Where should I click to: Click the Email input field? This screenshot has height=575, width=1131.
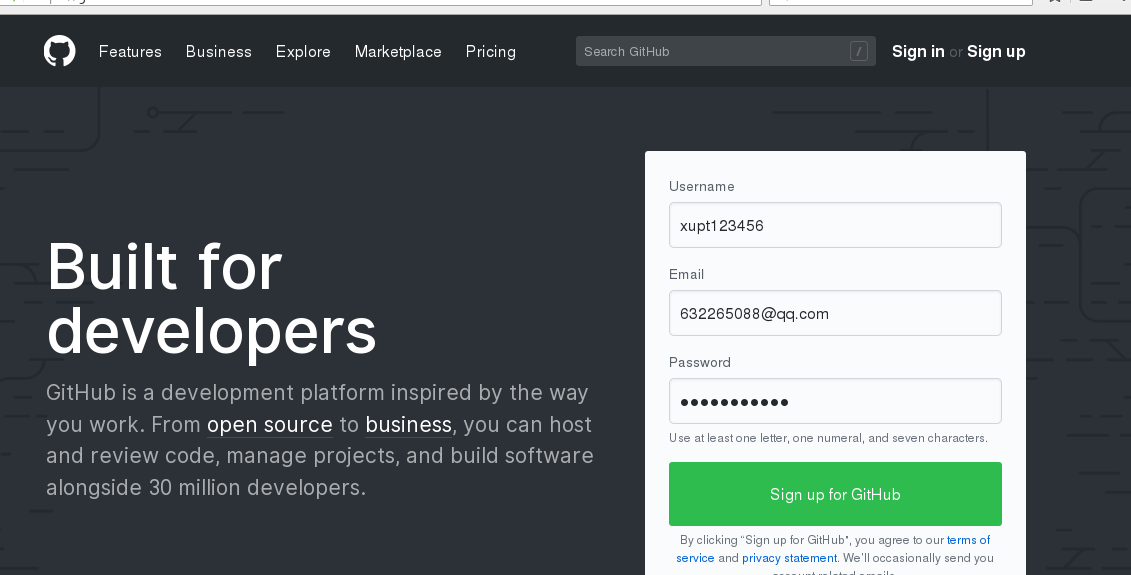tap(835, 313)
